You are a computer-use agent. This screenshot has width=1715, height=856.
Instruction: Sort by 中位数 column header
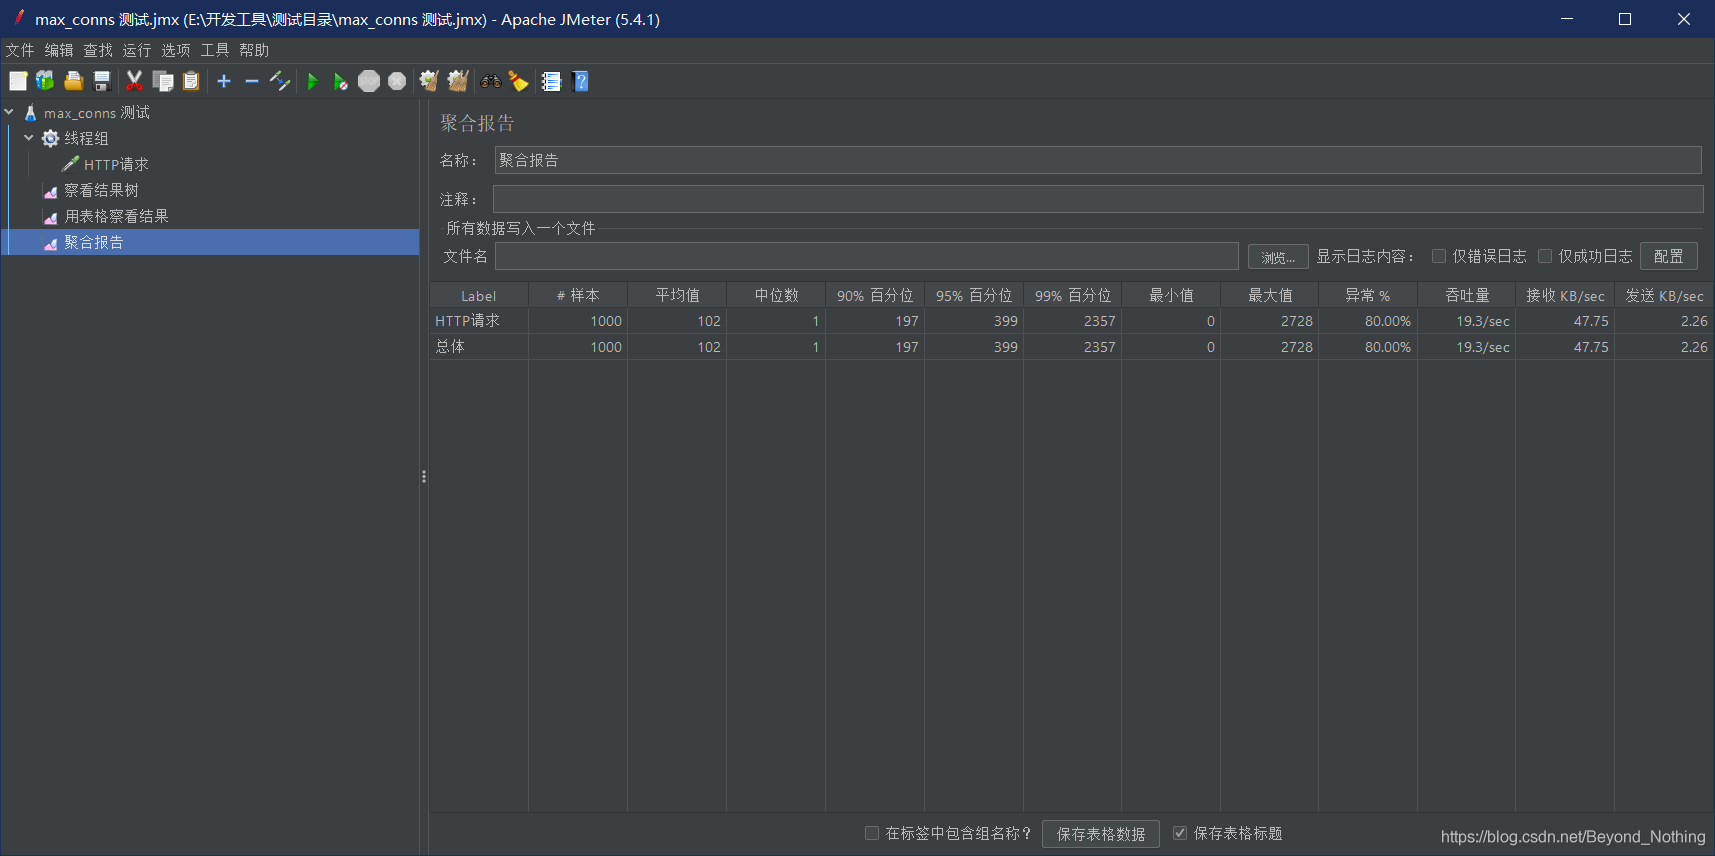(x=776, y=295)
